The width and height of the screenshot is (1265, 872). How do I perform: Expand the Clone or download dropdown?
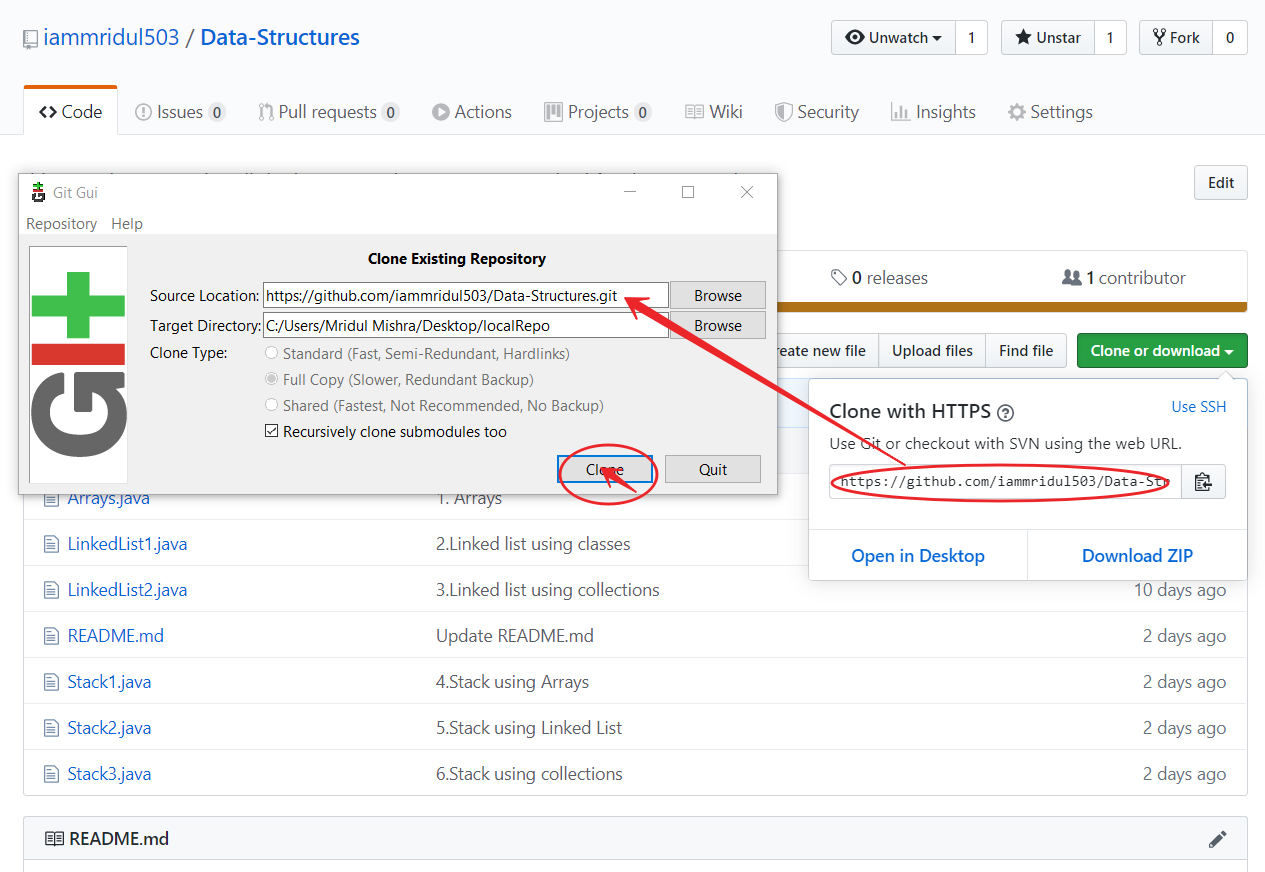coord(1161,351)
